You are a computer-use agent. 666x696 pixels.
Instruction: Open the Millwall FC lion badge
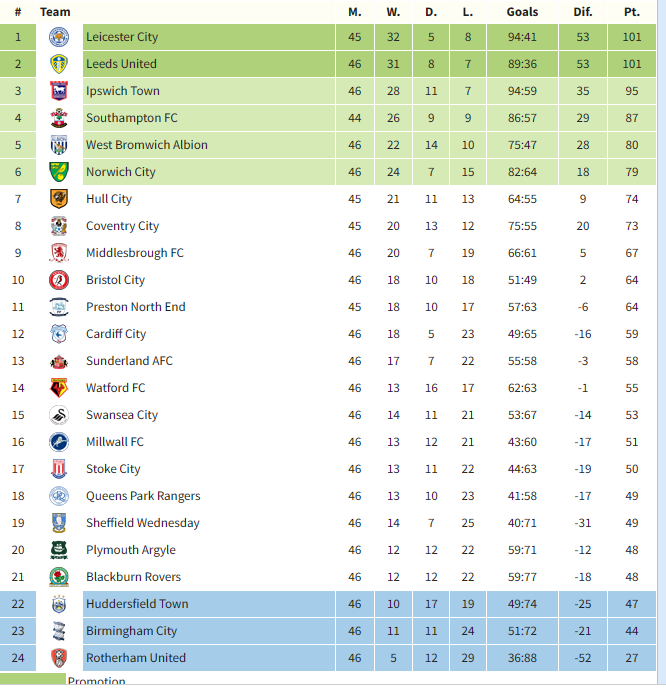(59, 442)
